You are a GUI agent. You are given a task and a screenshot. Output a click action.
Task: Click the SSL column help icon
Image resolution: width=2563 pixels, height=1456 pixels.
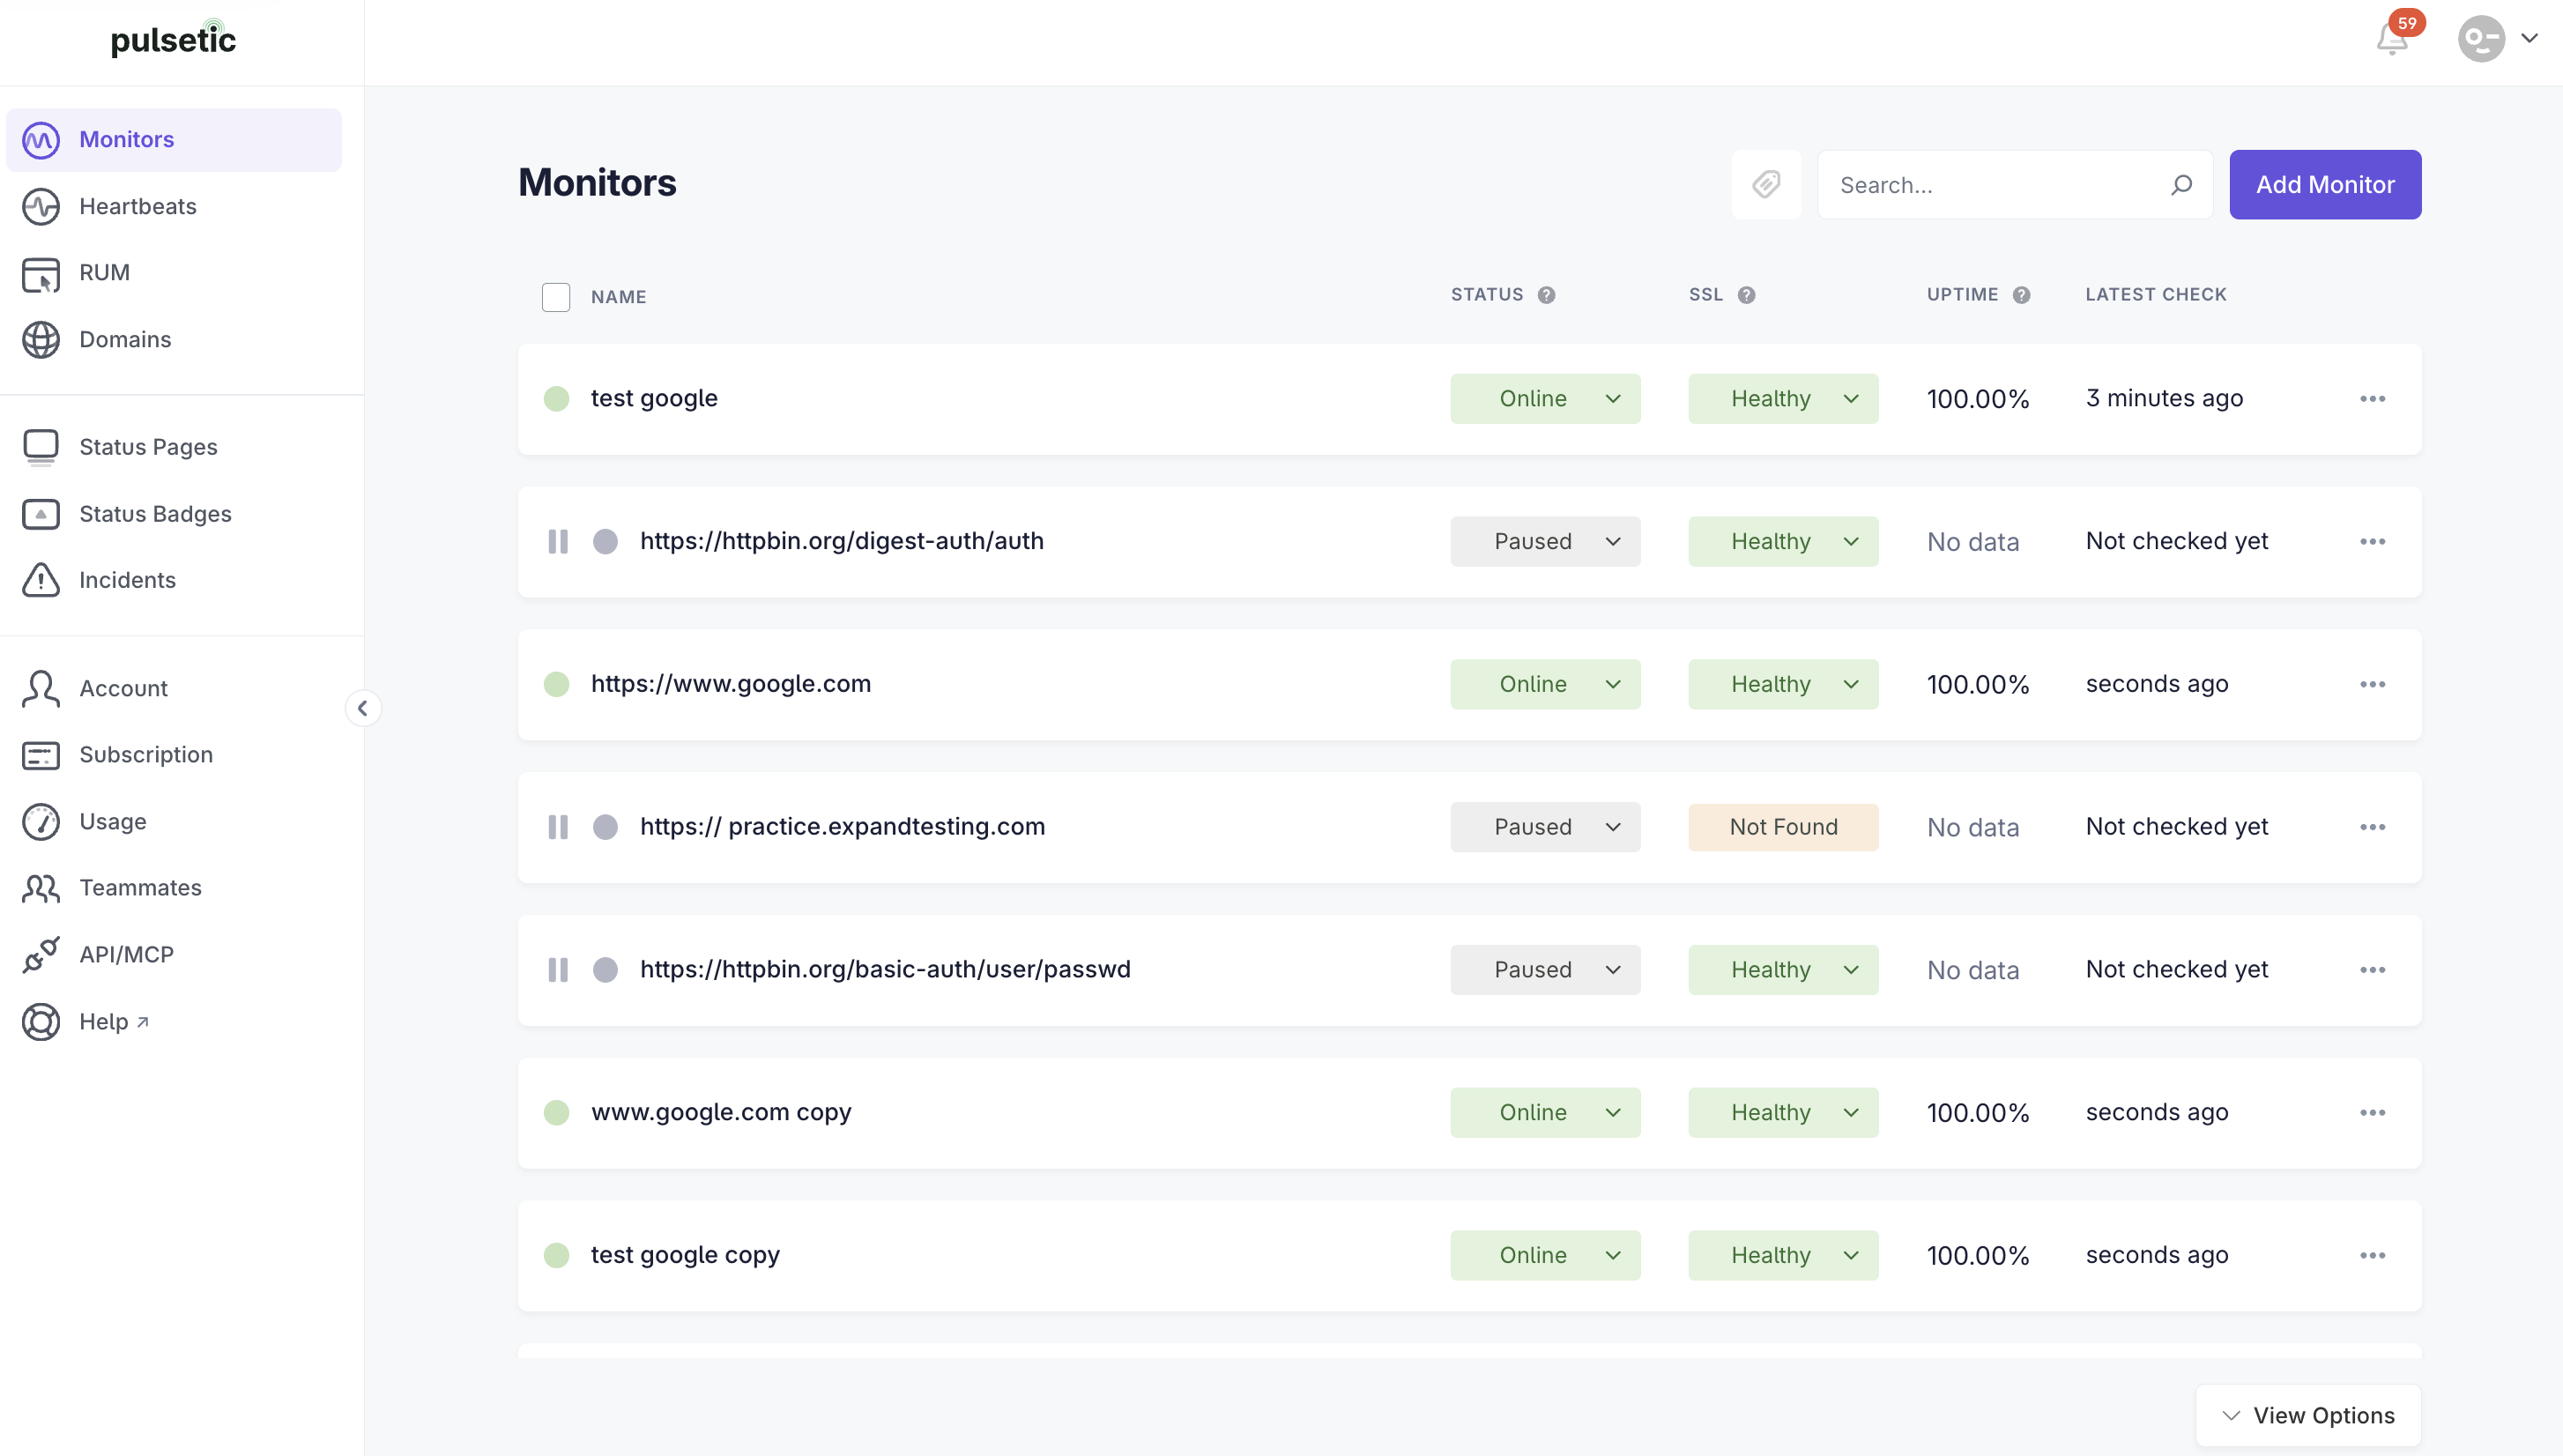coord(1746,295)
